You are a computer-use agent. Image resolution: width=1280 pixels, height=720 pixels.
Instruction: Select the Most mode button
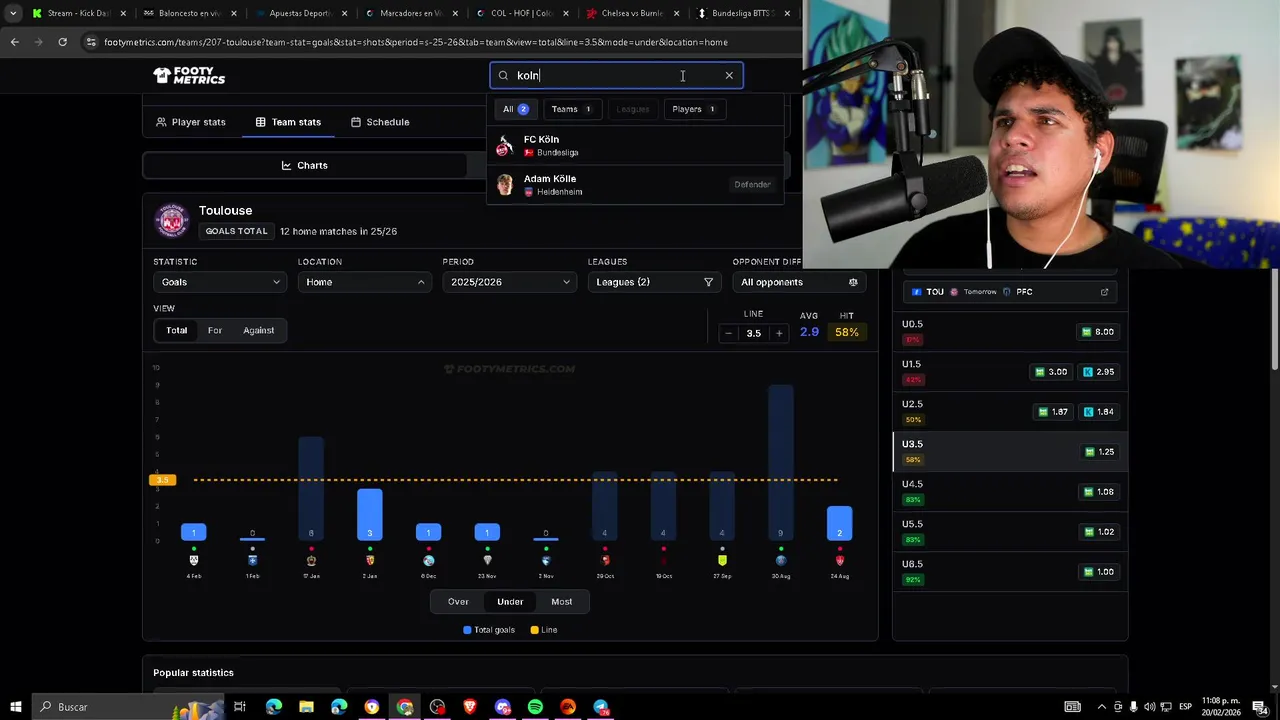pyautogui.click(x=562, y=601)
